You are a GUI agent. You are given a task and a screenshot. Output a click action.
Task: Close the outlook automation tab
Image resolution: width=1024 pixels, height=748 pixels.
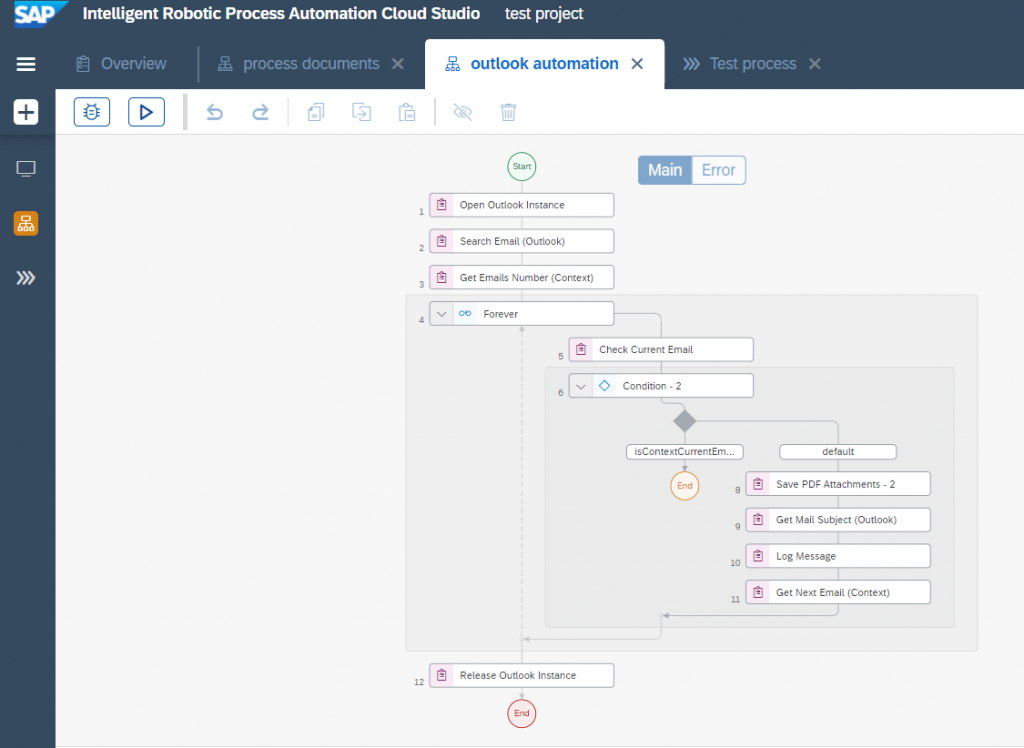[637, 64]
